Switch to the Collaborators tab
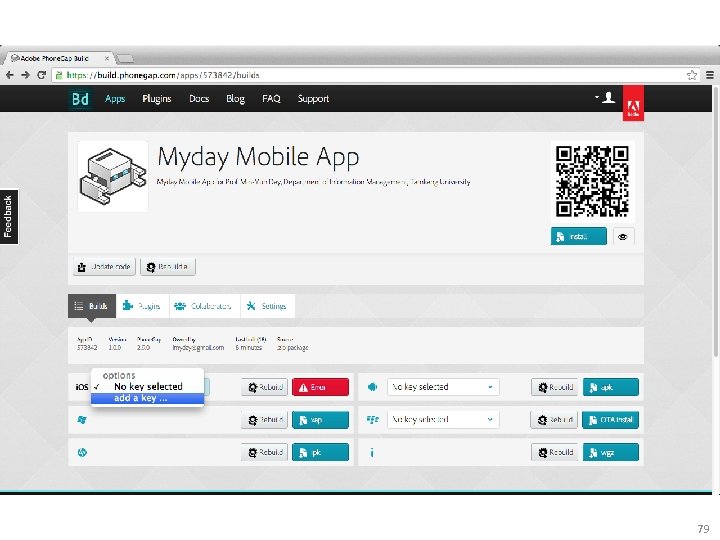The image size is (720, 540). pyautogui.click(x=205, y=306)
